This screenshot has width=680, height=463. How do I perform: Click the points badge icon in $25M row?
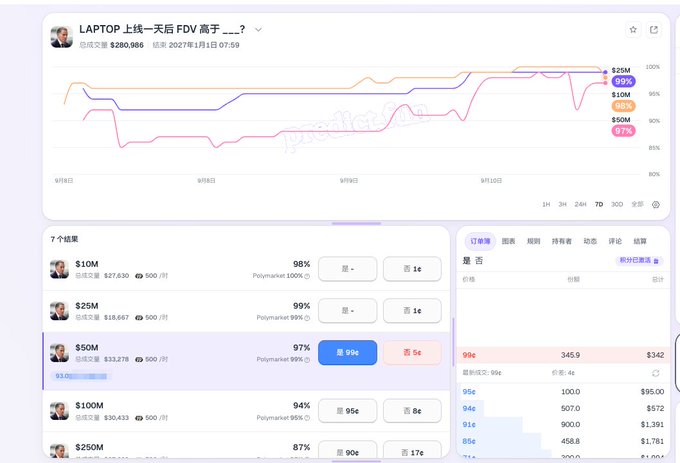pyautogui.click(x=139, y=317)
